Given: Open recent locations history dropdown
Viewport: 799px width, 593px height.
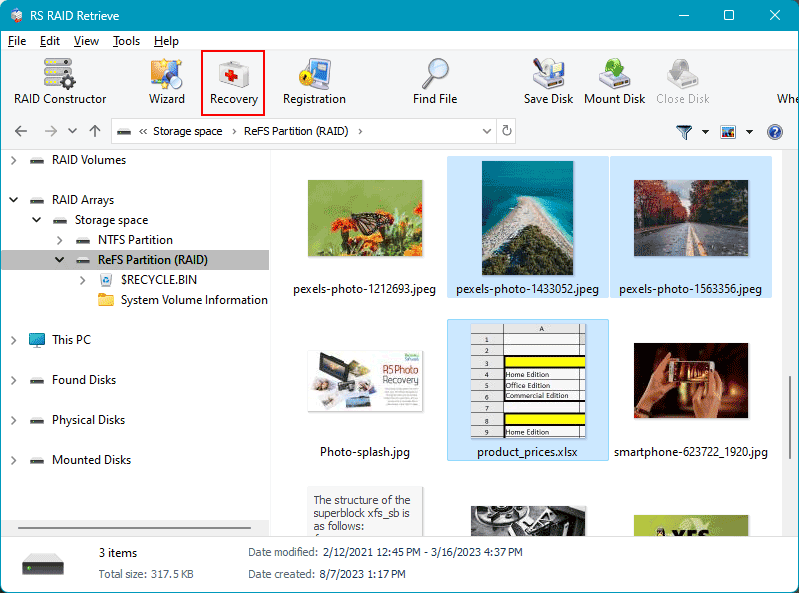Looking at the screenshot, I should 72,131.
